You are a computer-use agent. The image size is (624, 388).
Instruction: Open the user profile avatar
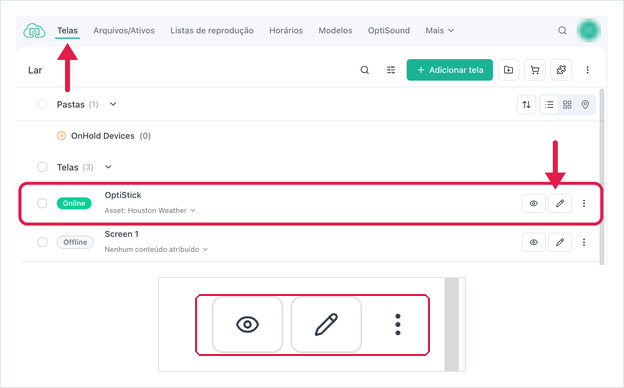[589, 30]
